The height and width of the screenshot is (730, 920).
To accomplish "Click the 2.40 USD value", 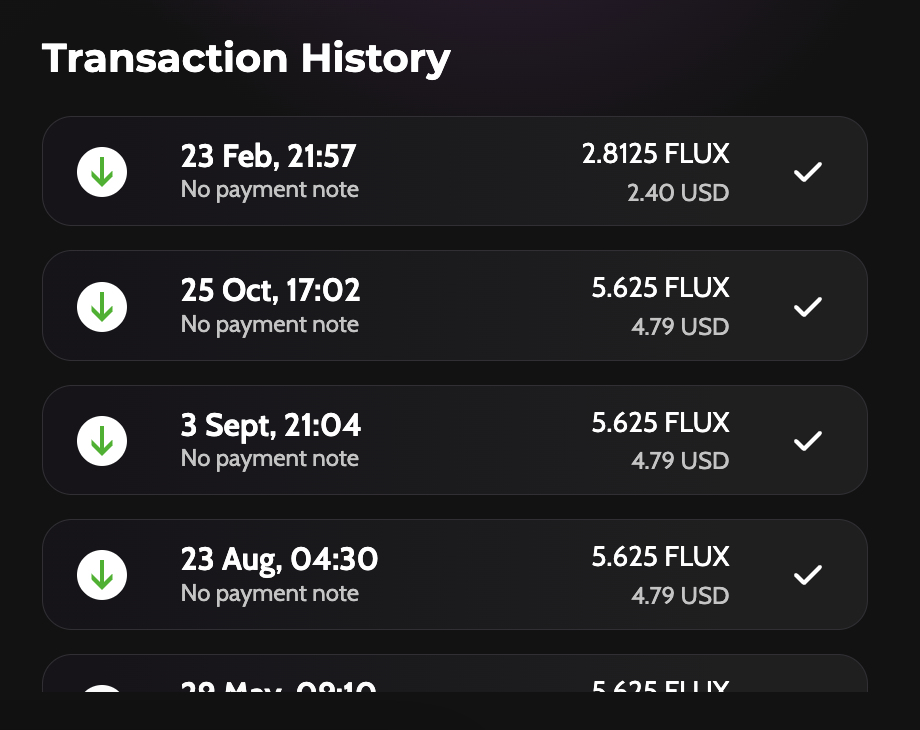I will [678, 192].
